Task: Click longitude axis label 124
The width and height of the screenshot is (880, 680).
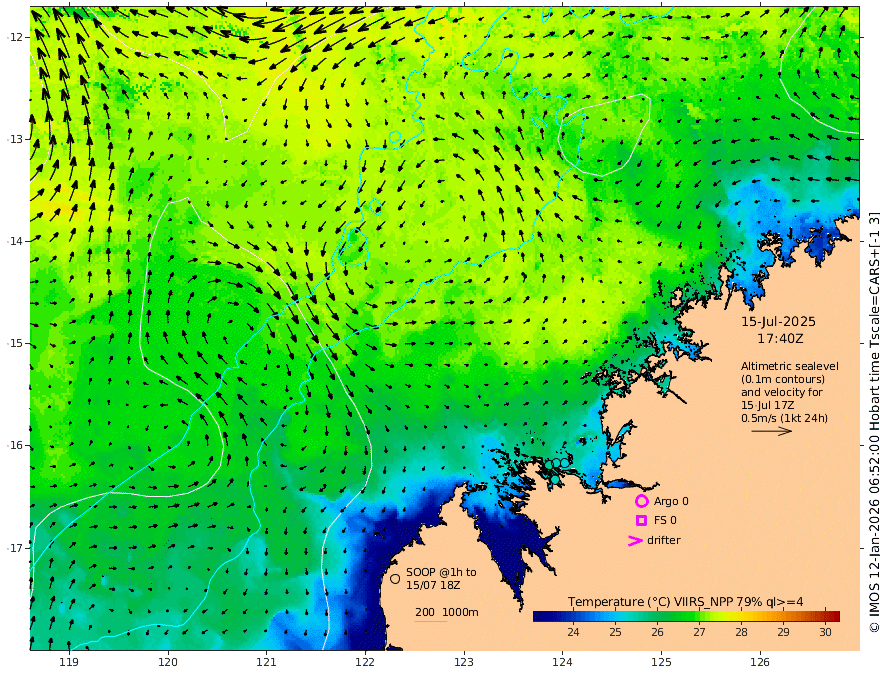Action: pos(562,662)
